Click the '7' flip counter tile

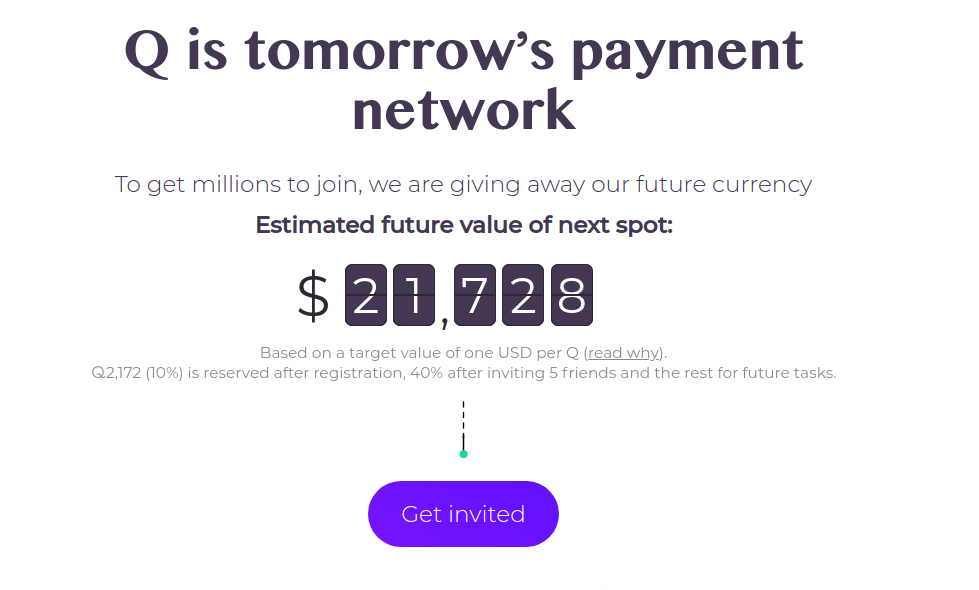tap(475, 295)
